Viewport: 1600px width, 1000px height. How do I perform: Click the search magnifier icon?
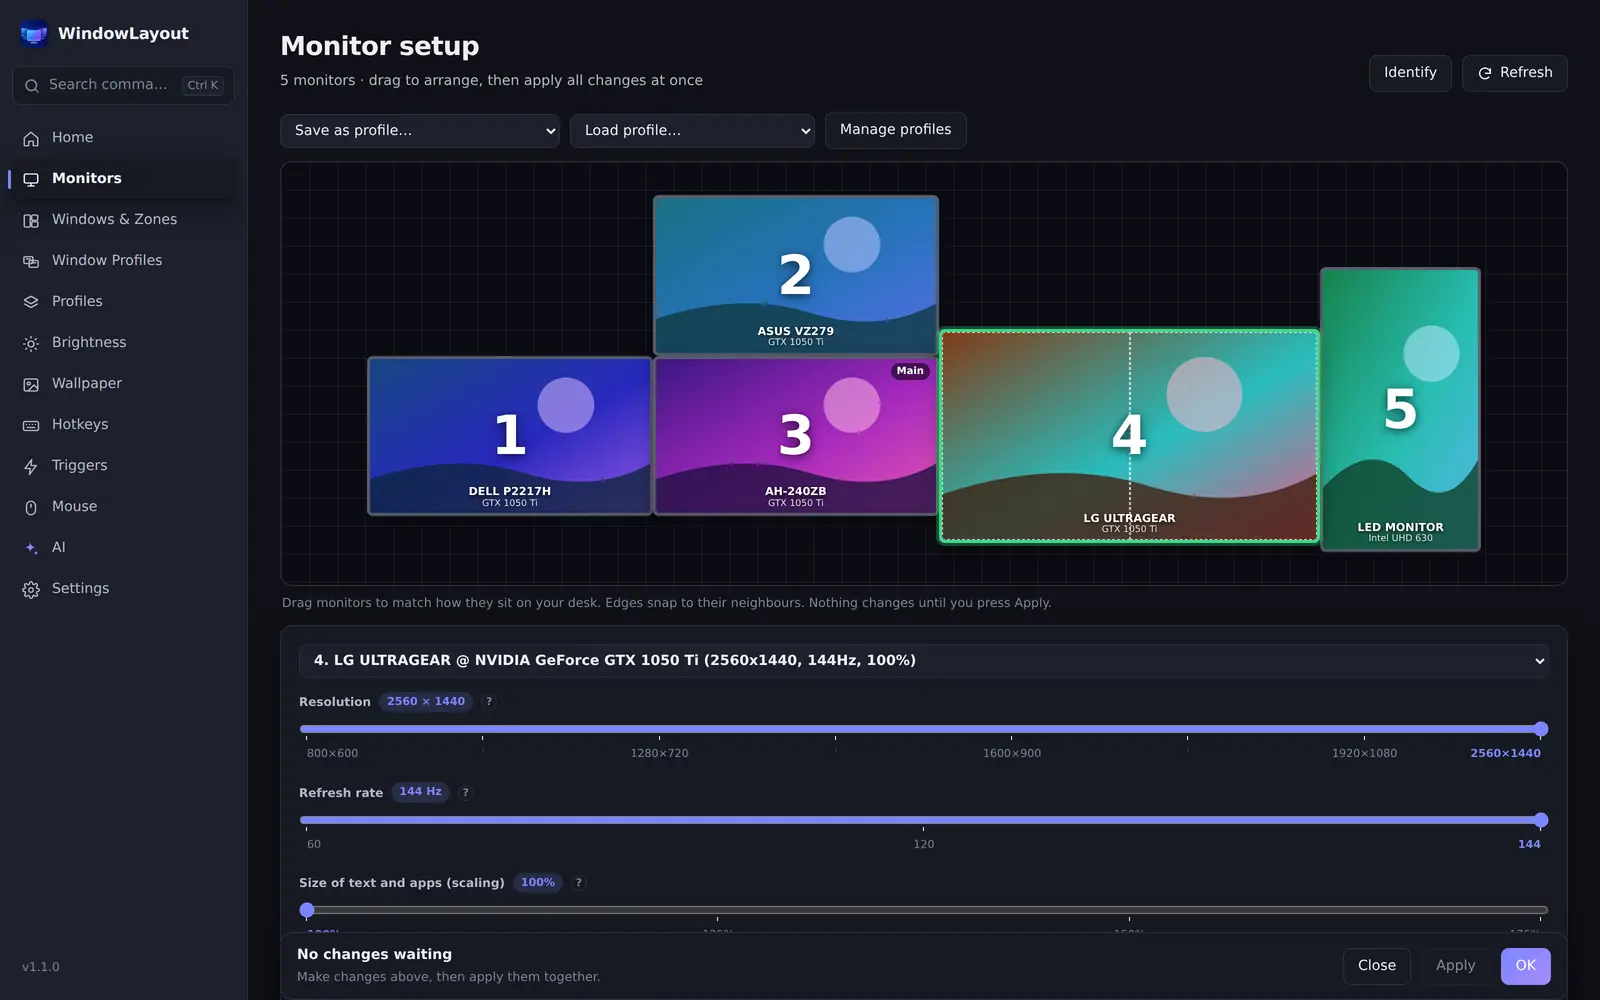coord(32,86)
